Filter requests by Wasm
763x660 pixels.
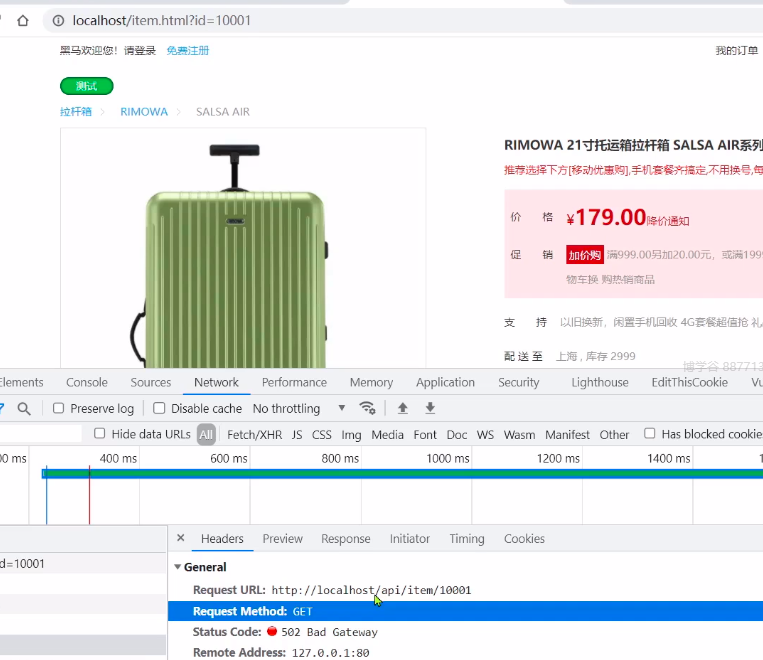(519, 435)
